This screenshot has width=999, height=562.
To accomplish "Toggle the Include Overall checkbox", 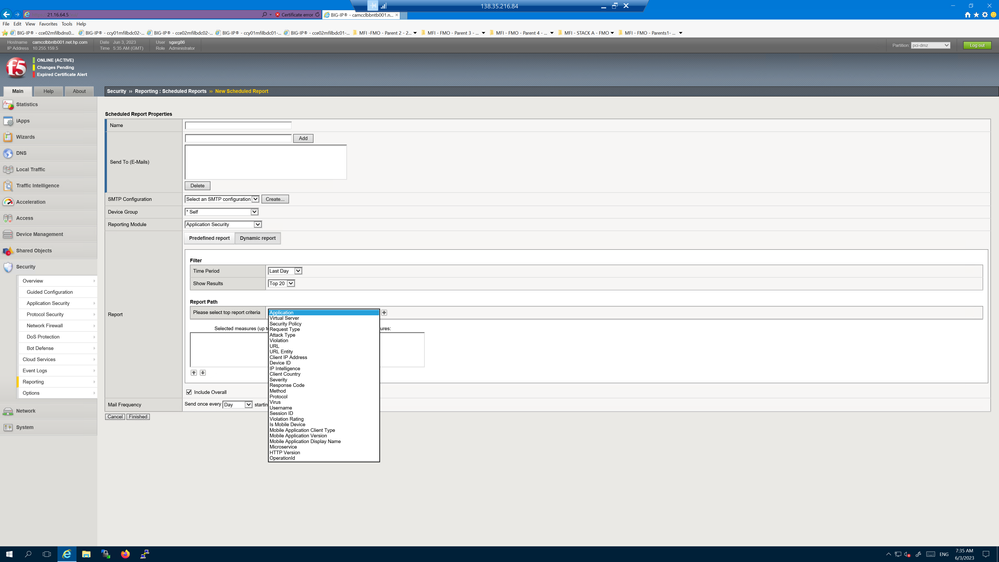I will click(x=189, y=392).
